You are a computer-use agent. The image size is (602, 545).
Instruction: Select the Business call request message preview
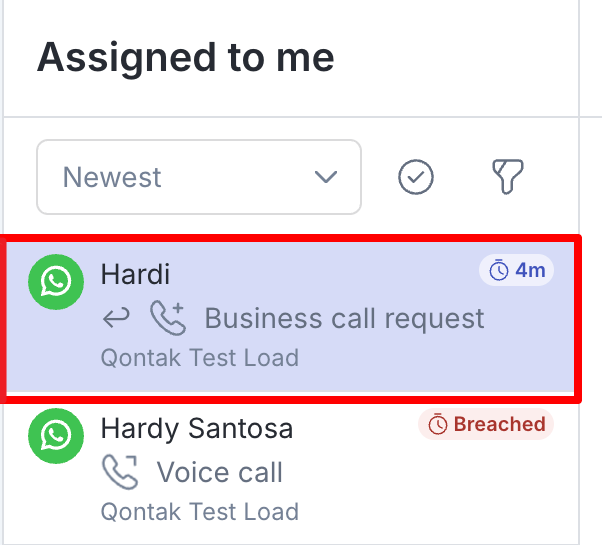click(x=344, y=319)
